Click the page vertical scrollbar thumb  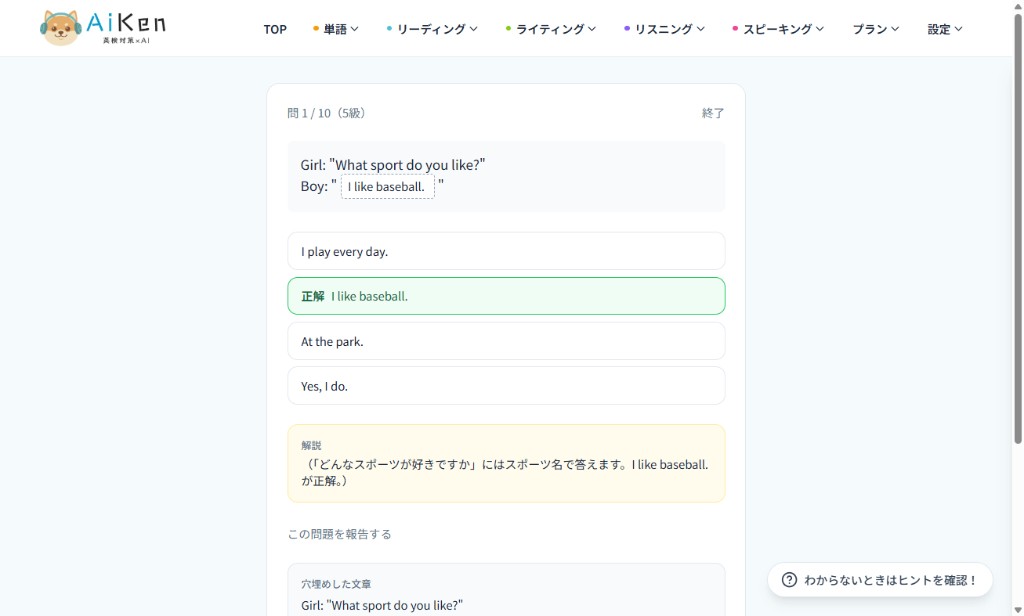1017,229
